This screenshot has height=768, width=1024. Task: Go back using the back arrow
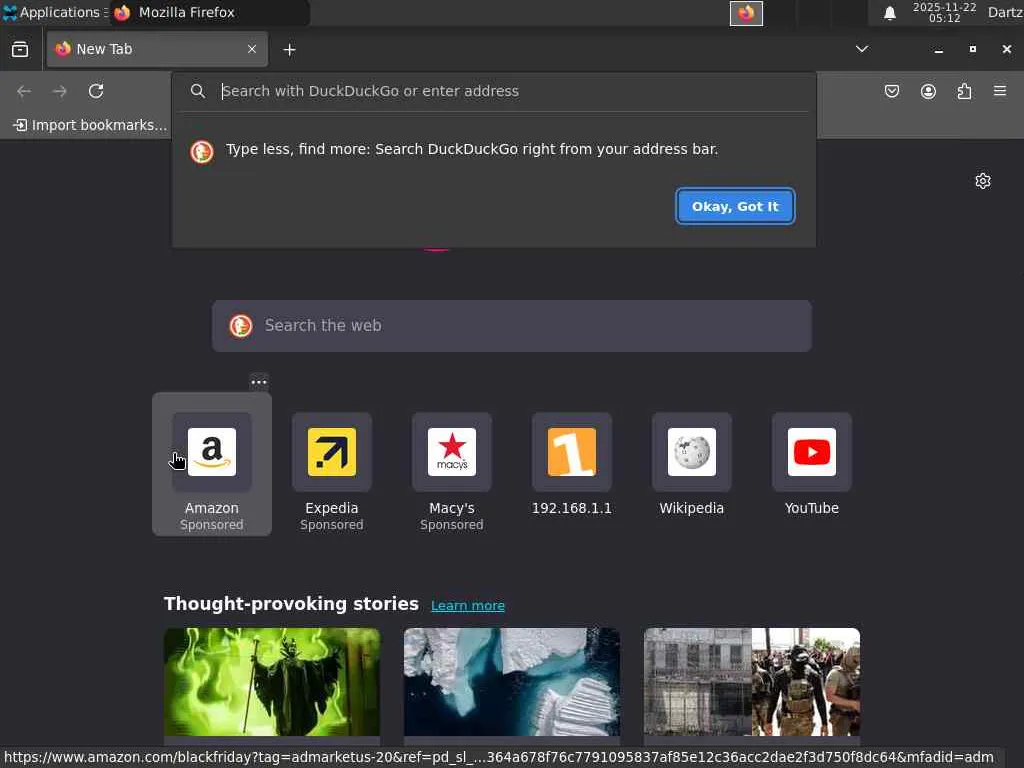pyautogui.click(x=24, y=91)
